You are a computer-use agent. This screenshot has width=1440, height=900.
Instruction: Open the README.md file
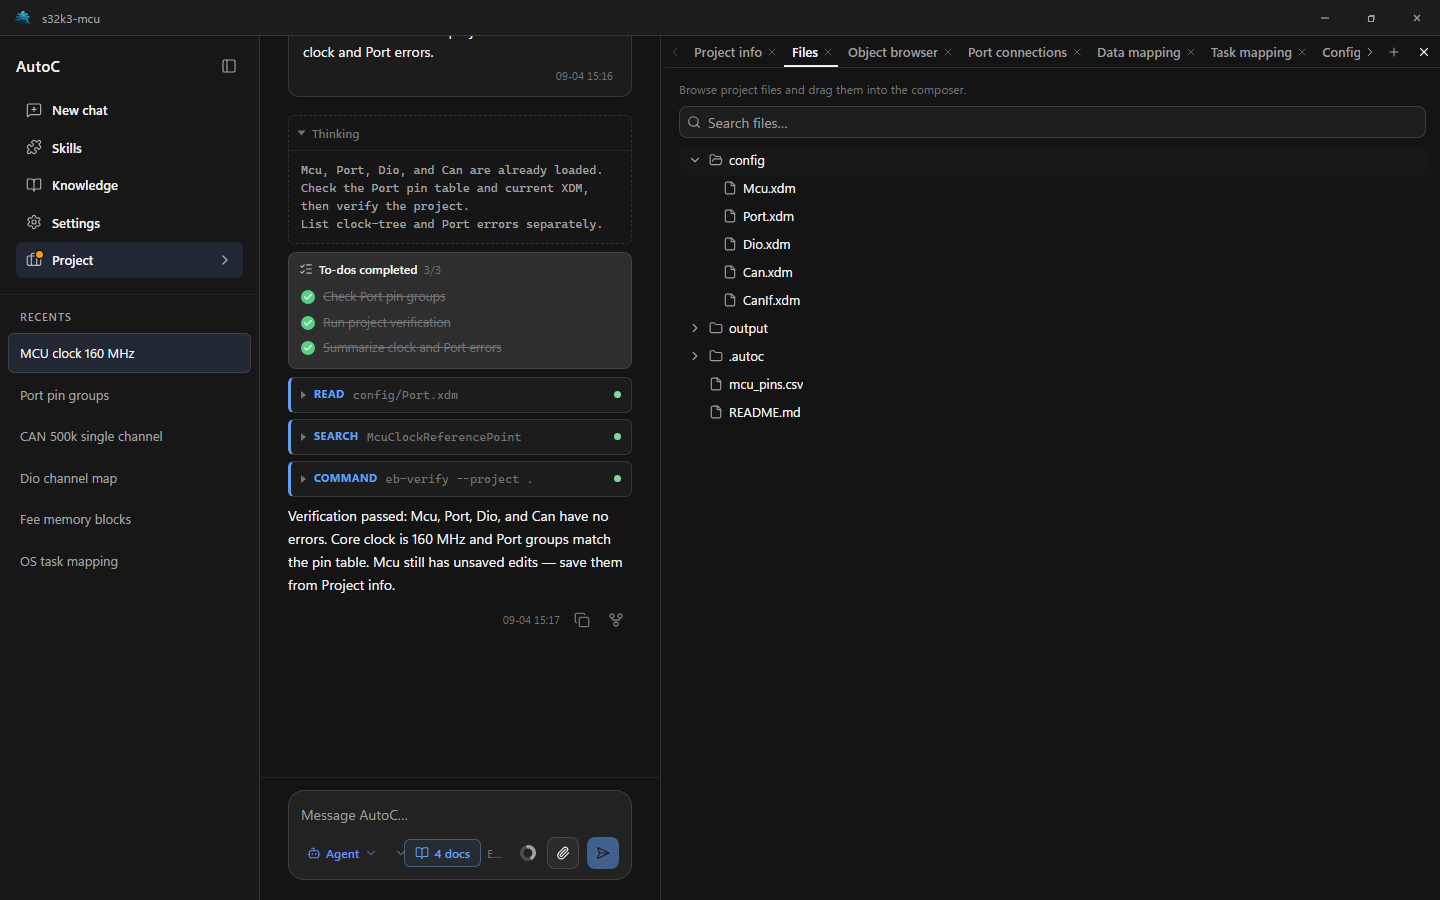pos(764,412)
